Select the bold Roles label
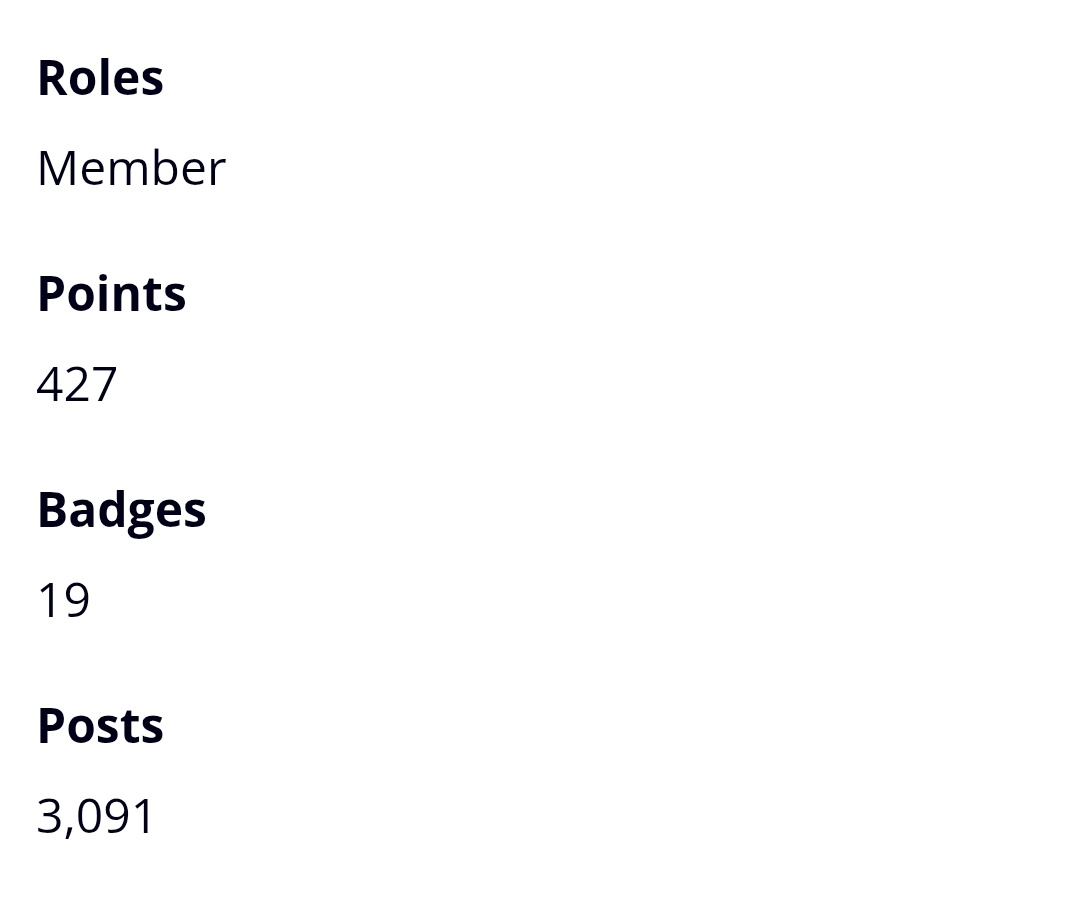Viewport: 1080px width, 908px height. tap(100, 78)
